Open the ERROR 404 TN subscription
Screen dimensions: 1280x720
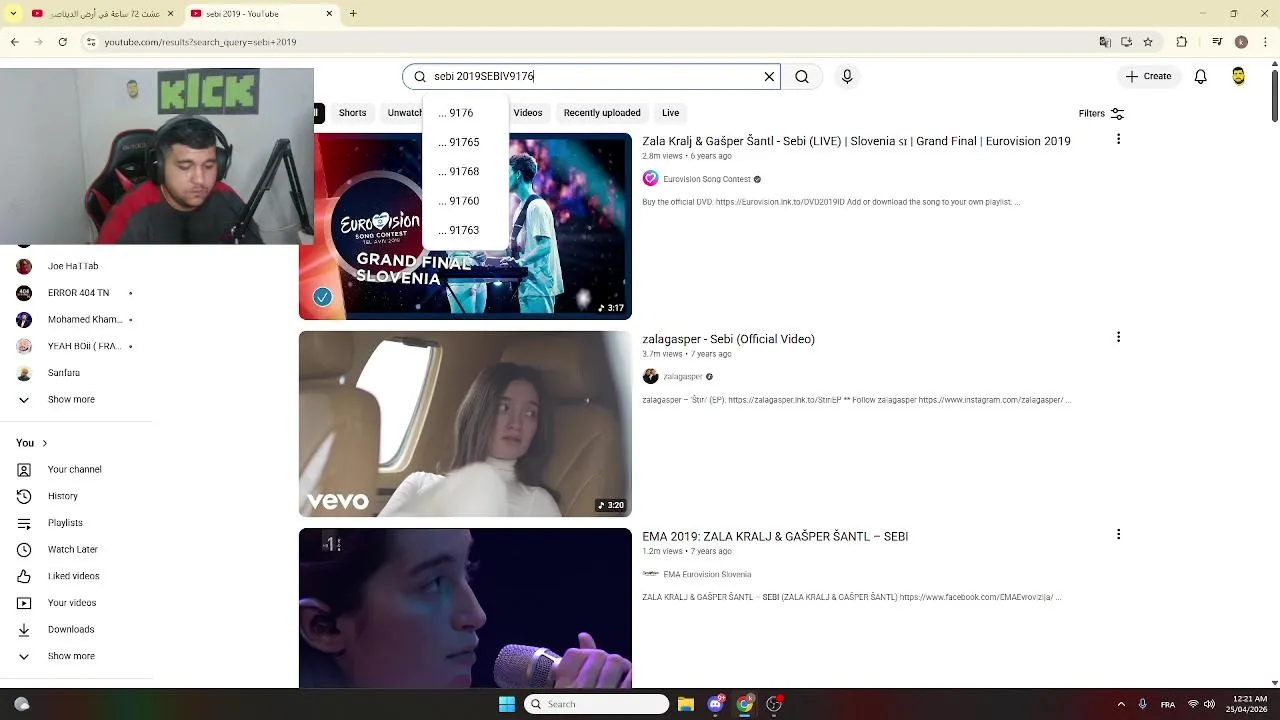tap(76, 293)
